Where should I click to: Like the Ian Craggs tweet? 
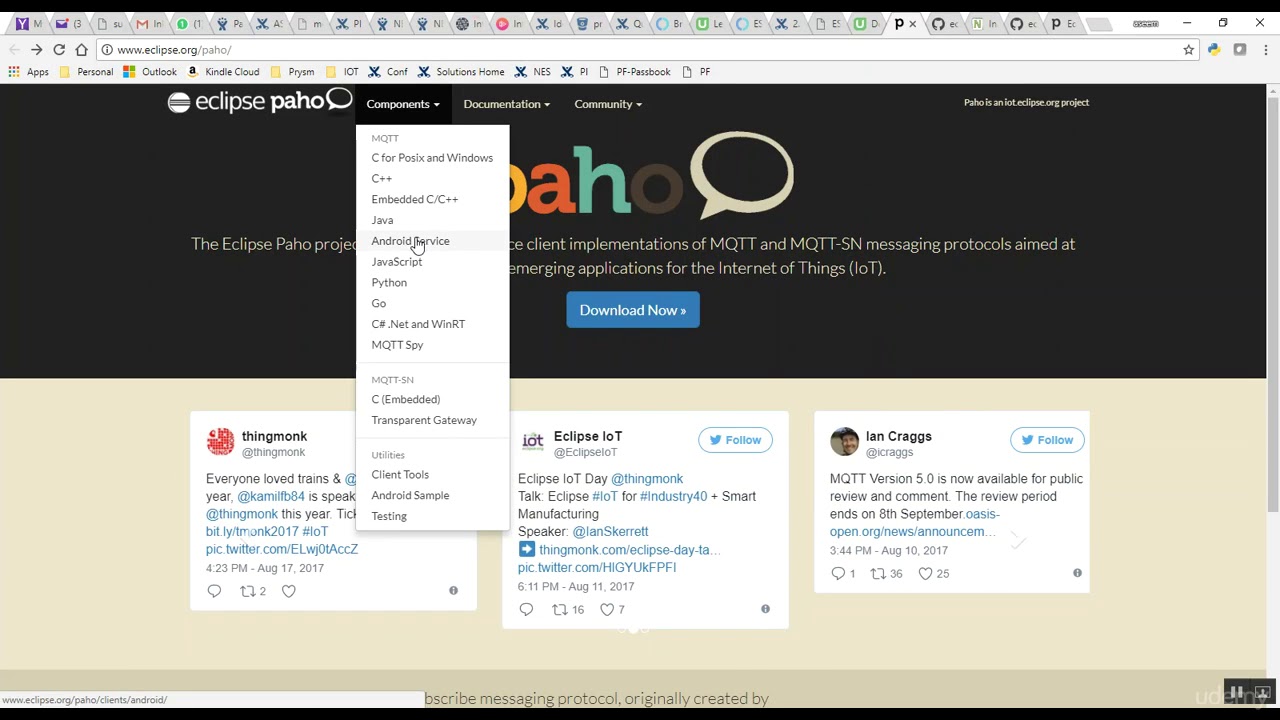(934, 573)
